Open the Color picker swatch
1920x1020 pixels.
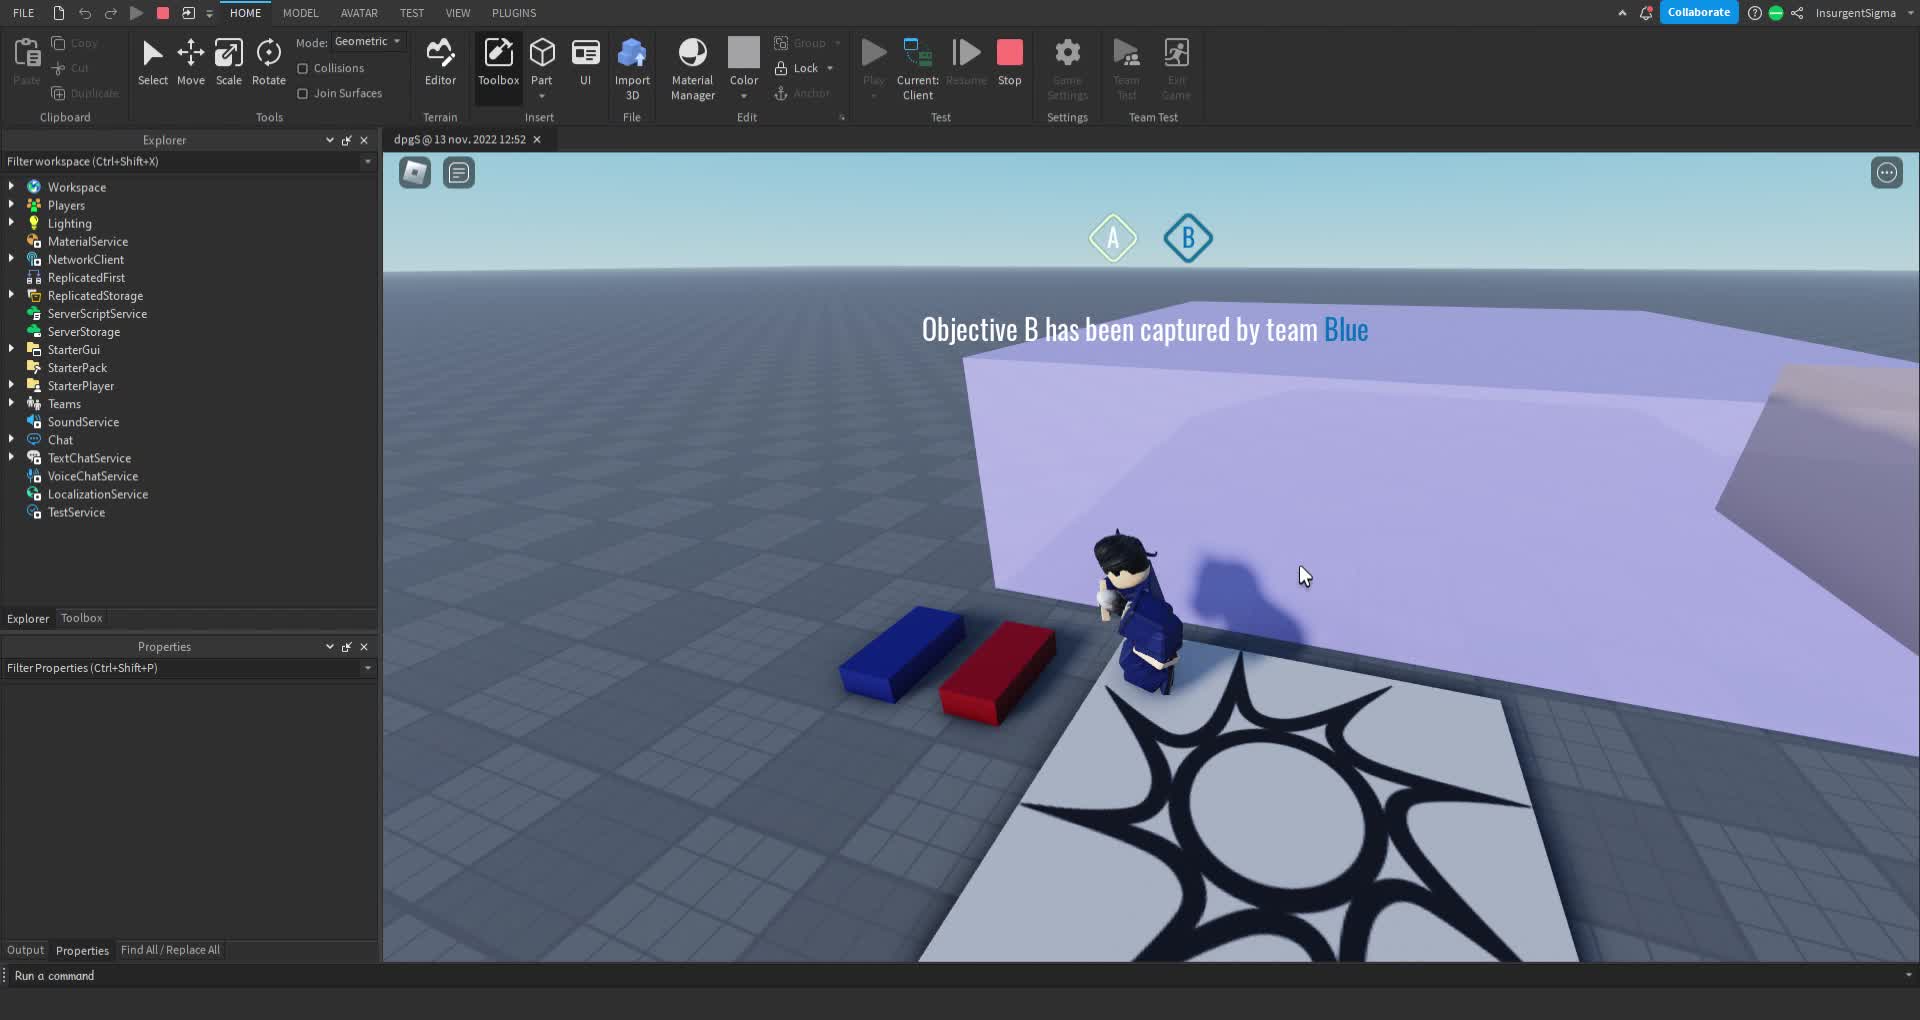pos(743,53)
